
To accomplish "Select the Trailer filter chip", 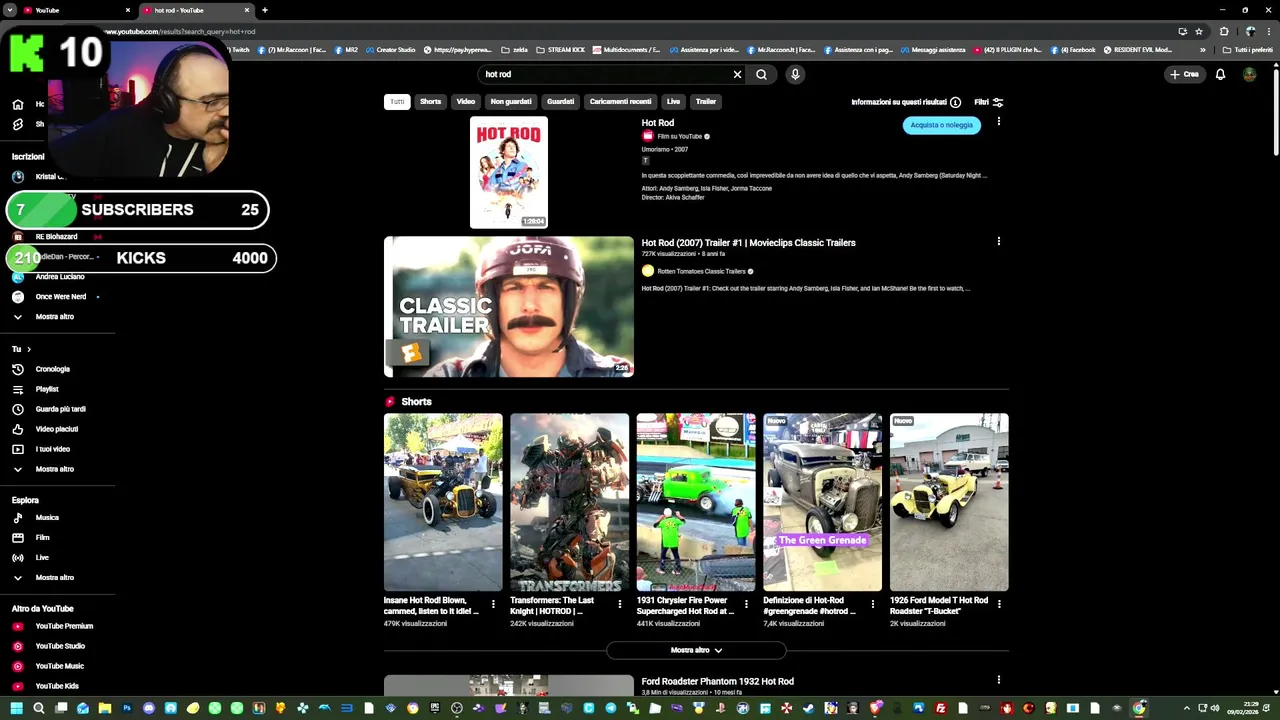I will click(x=706, y=101).
